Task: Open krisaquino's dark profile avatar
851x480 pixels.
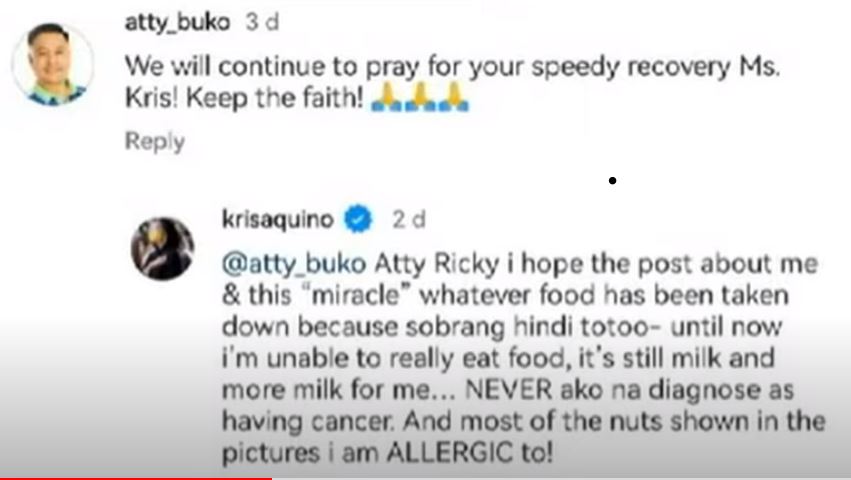Action: click(x=162, y=249)
